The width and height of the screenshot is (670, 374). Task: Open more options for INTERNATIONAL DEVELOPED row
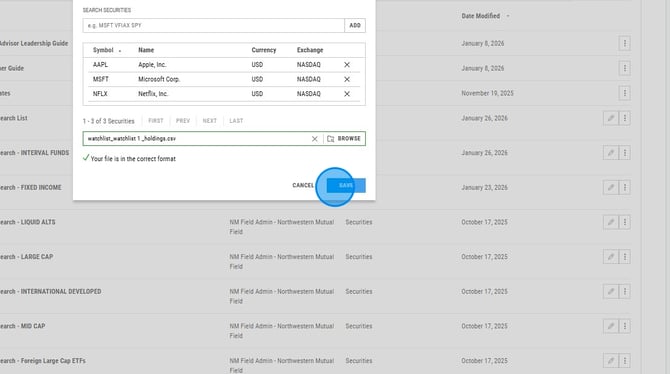click(x=625, y=291)
